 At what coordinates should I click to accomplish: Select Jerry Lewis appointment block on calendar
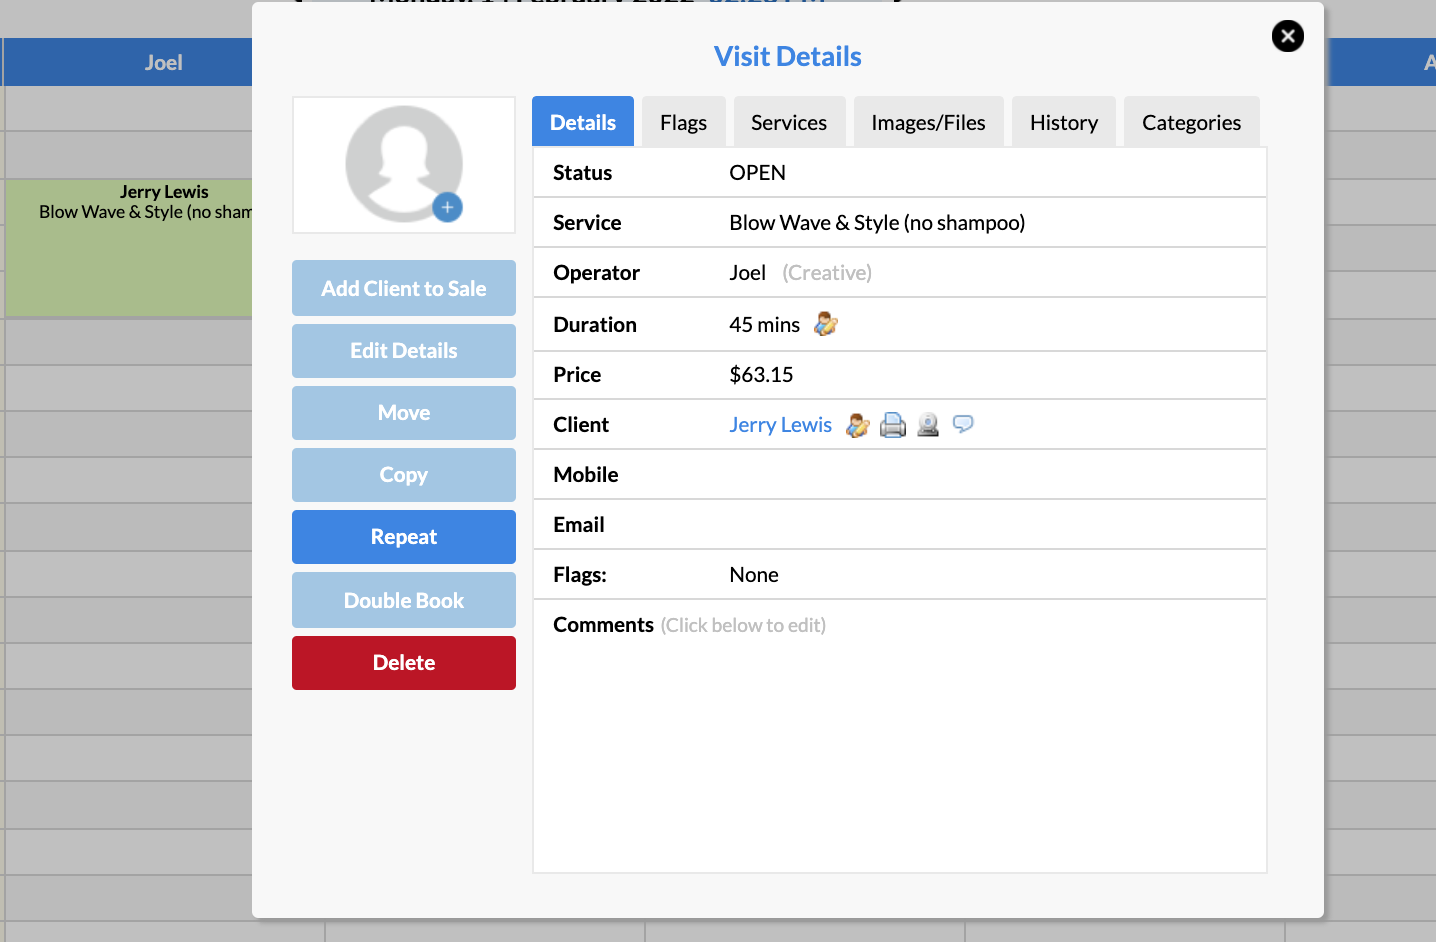point(130,260)
